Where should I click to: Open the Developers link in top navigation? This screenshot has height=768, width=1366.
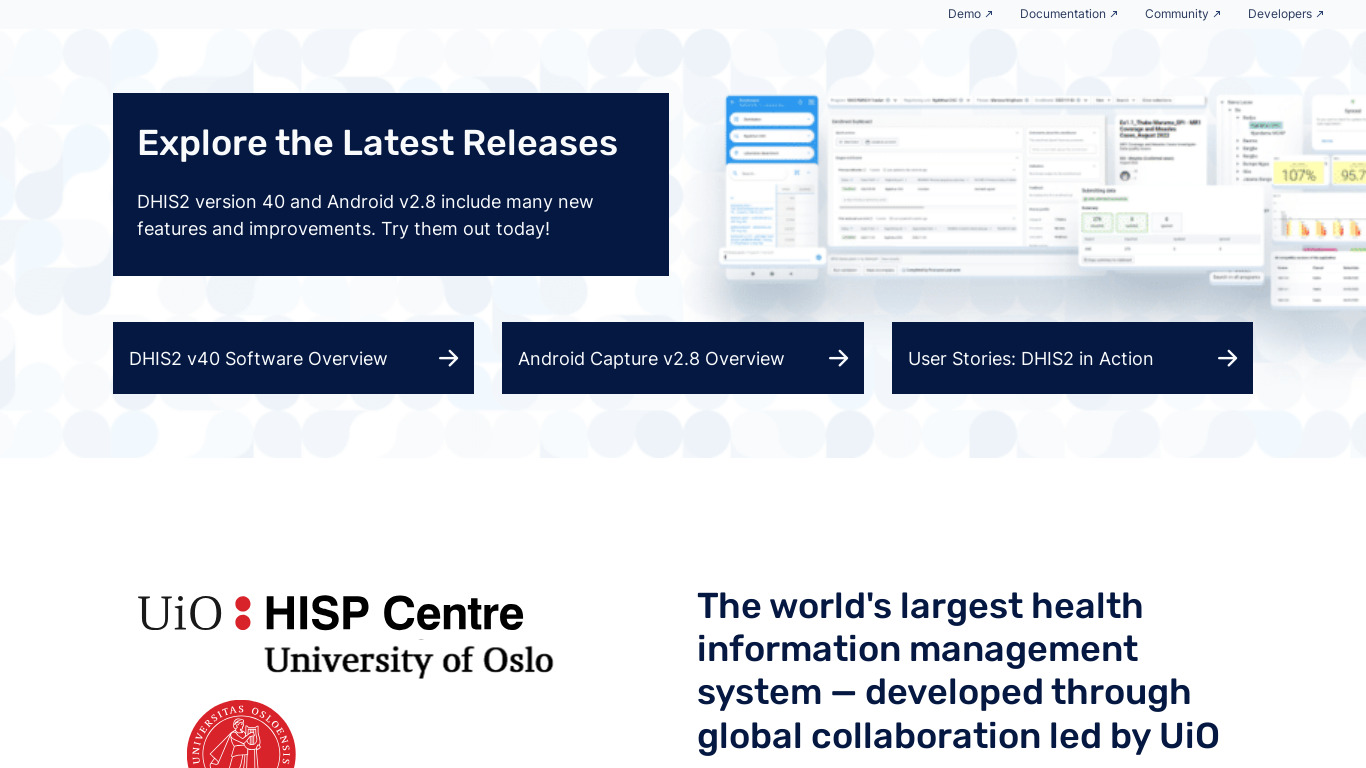point(1286,14)
